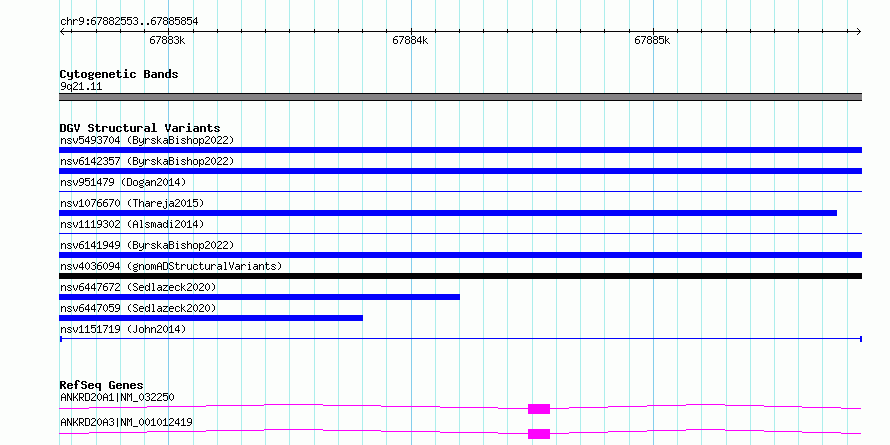Open variant nsv951479 (Dogan2014) label

(123, 182)
